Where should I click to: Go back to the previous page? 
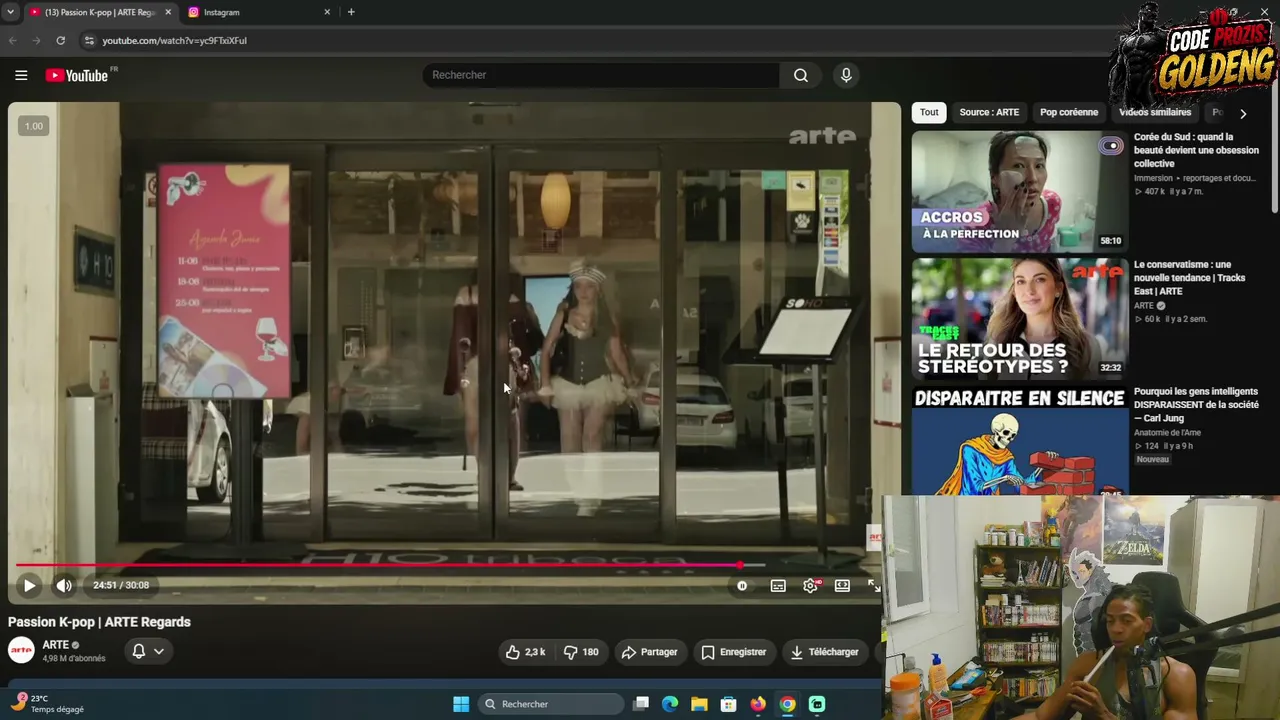click(12, 40)
